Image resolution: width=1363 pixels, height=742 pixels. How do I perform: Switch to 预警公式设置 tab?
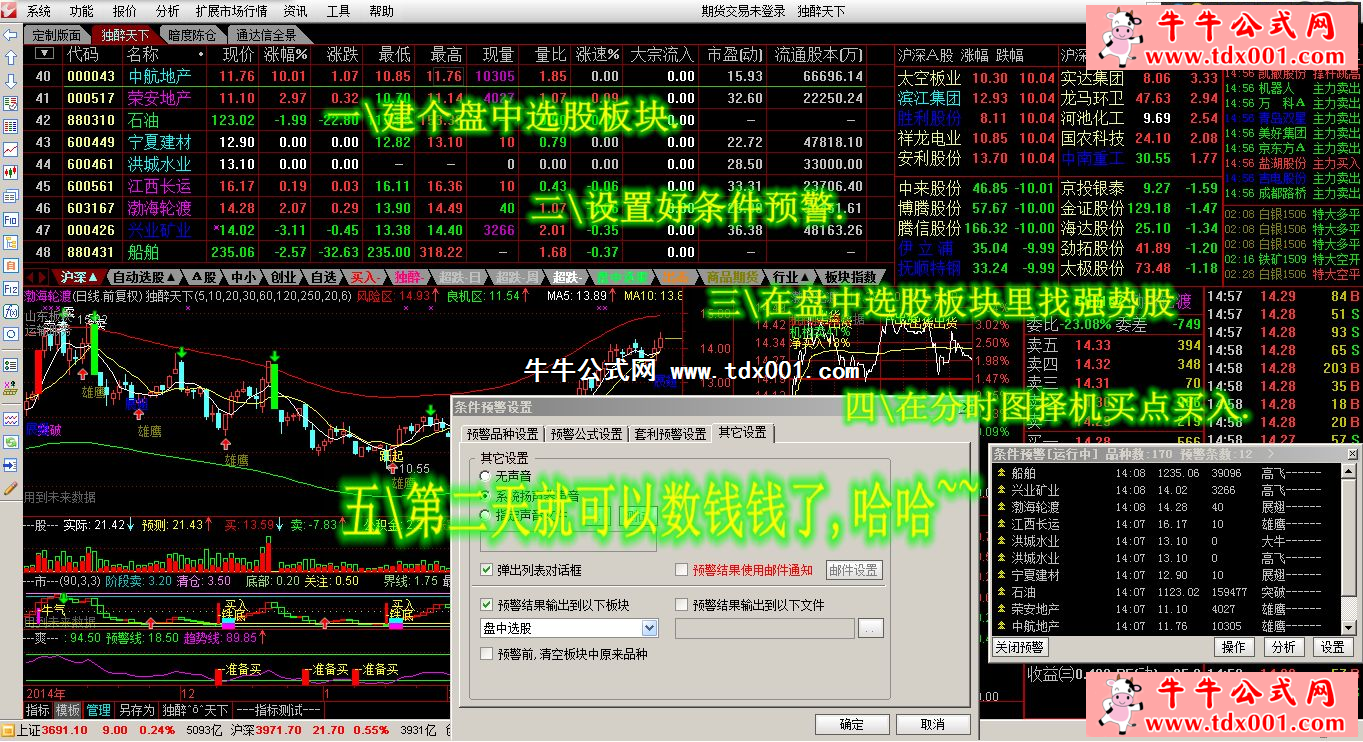pyautogui.click(x=586, y=434)
